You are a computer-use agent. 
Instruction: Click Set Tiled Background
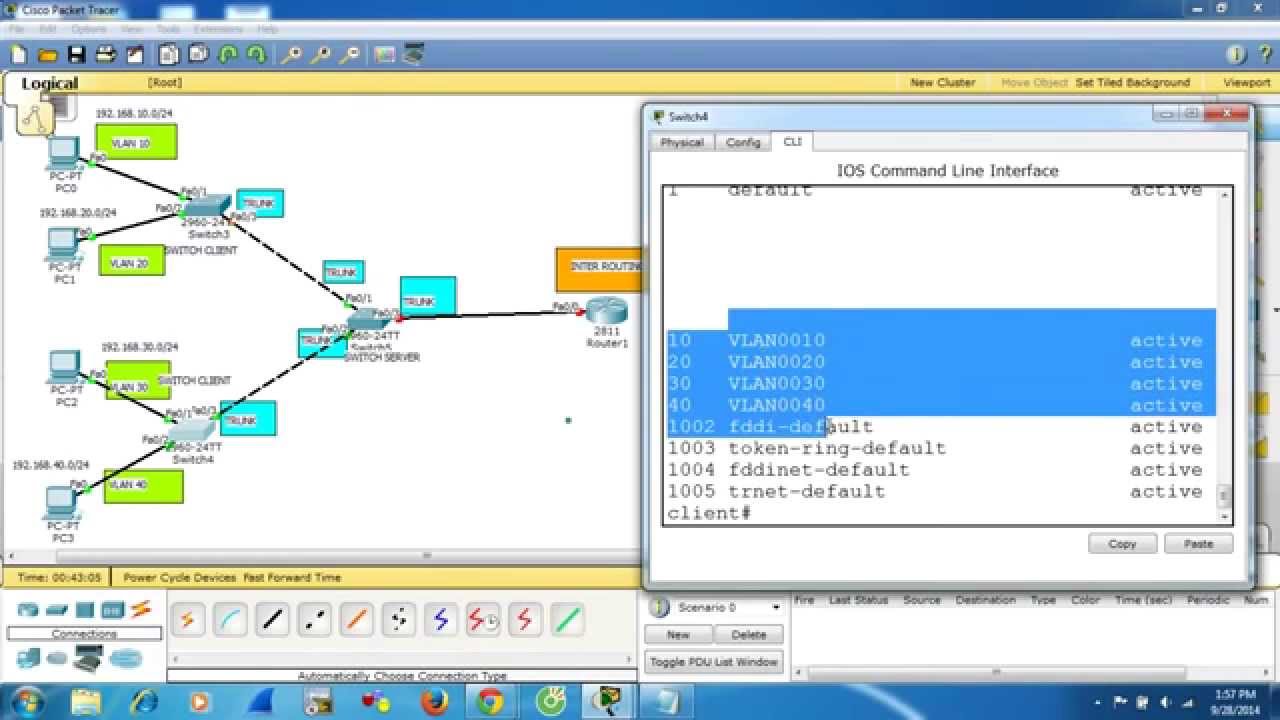[x=1133, y=83]
